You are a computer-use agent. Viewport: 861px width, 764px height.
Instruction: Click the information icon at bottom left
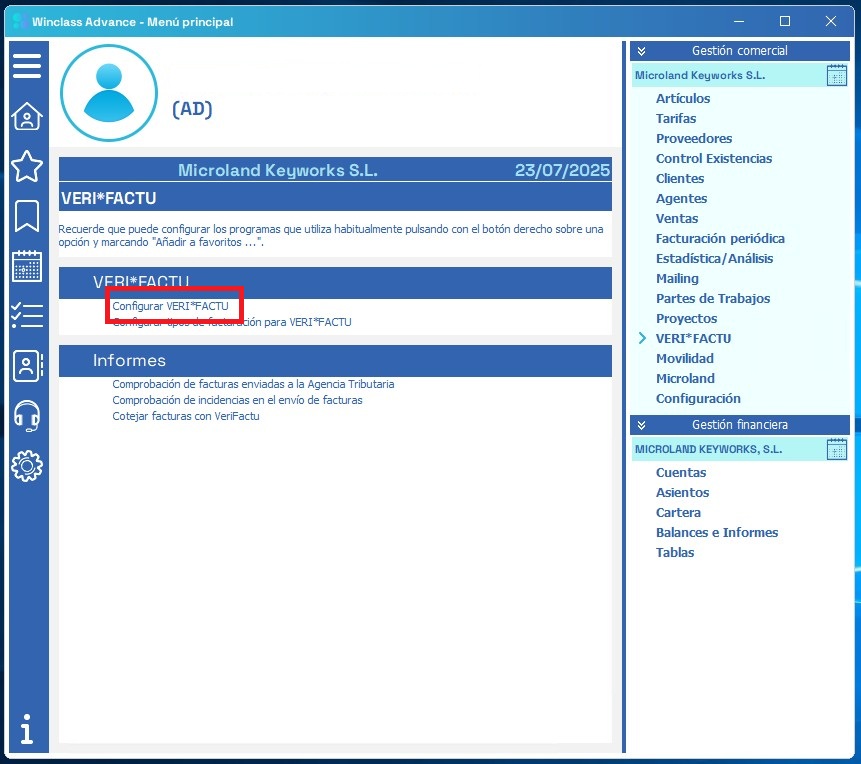(x=27, y=729)
